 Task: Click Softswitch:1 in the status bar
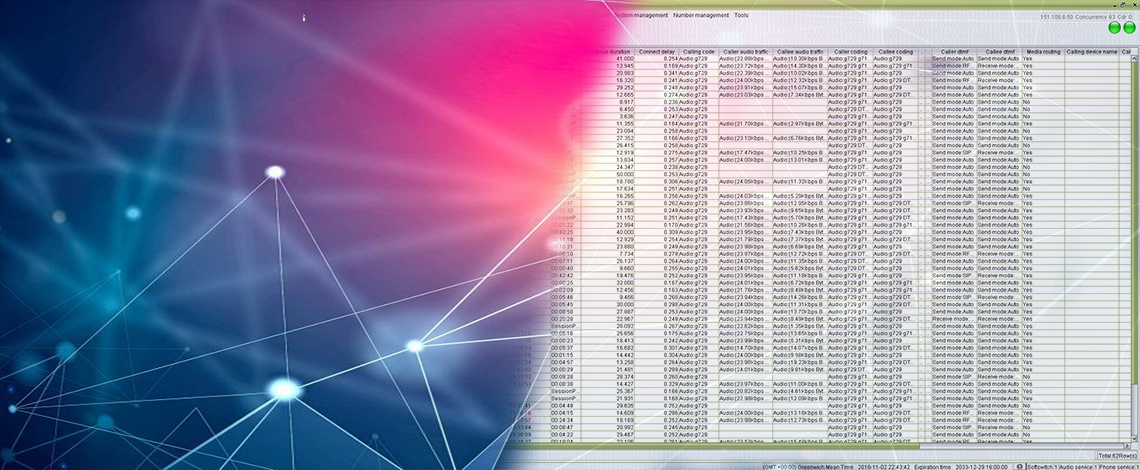[x=1041, y=466]
